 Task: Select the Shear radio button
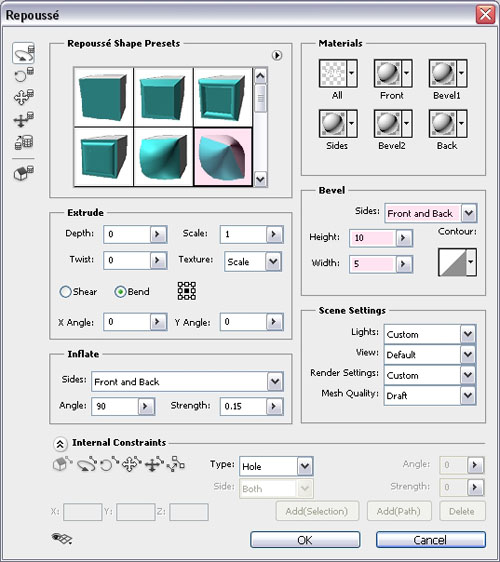click(x=65, y=292)
